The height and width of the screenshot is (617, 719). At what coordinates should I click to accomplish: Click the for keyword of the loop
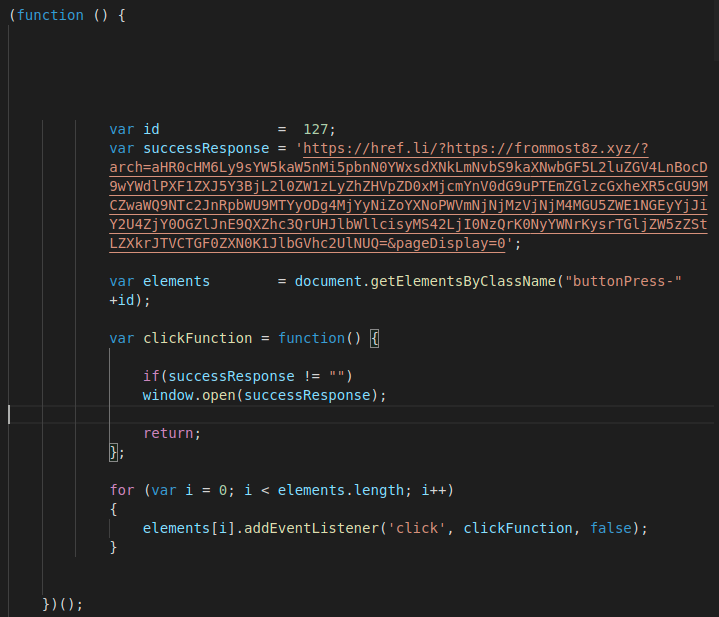point(122,490)
